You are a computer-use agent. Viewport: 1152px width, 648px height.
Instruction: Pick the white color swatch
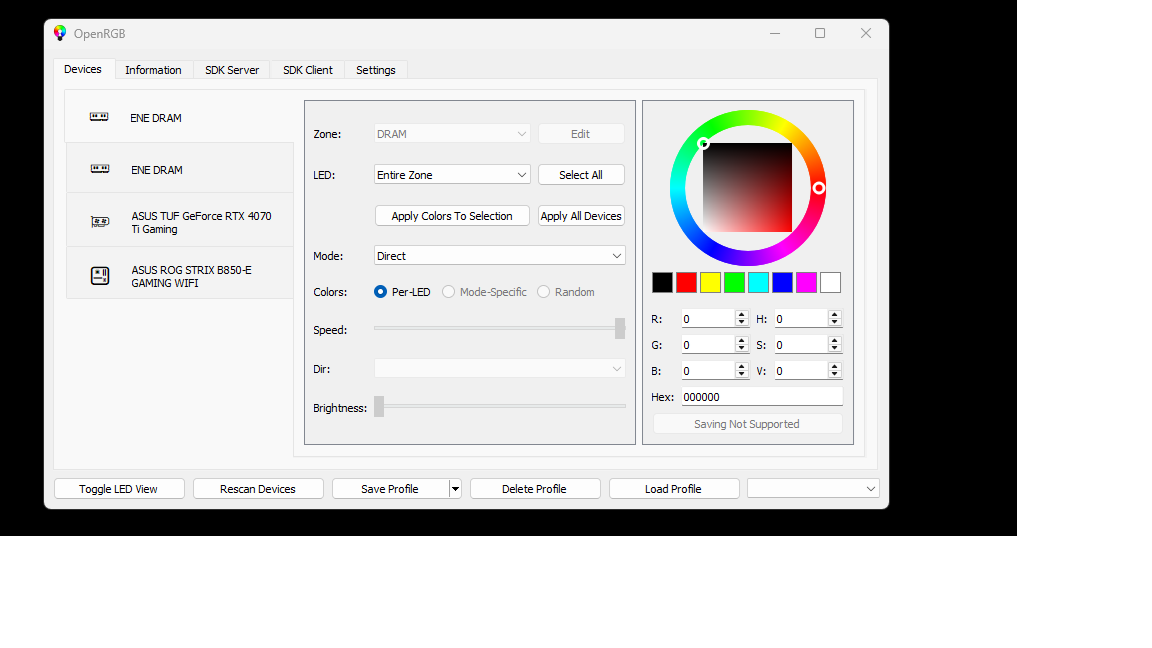[830, 282]
